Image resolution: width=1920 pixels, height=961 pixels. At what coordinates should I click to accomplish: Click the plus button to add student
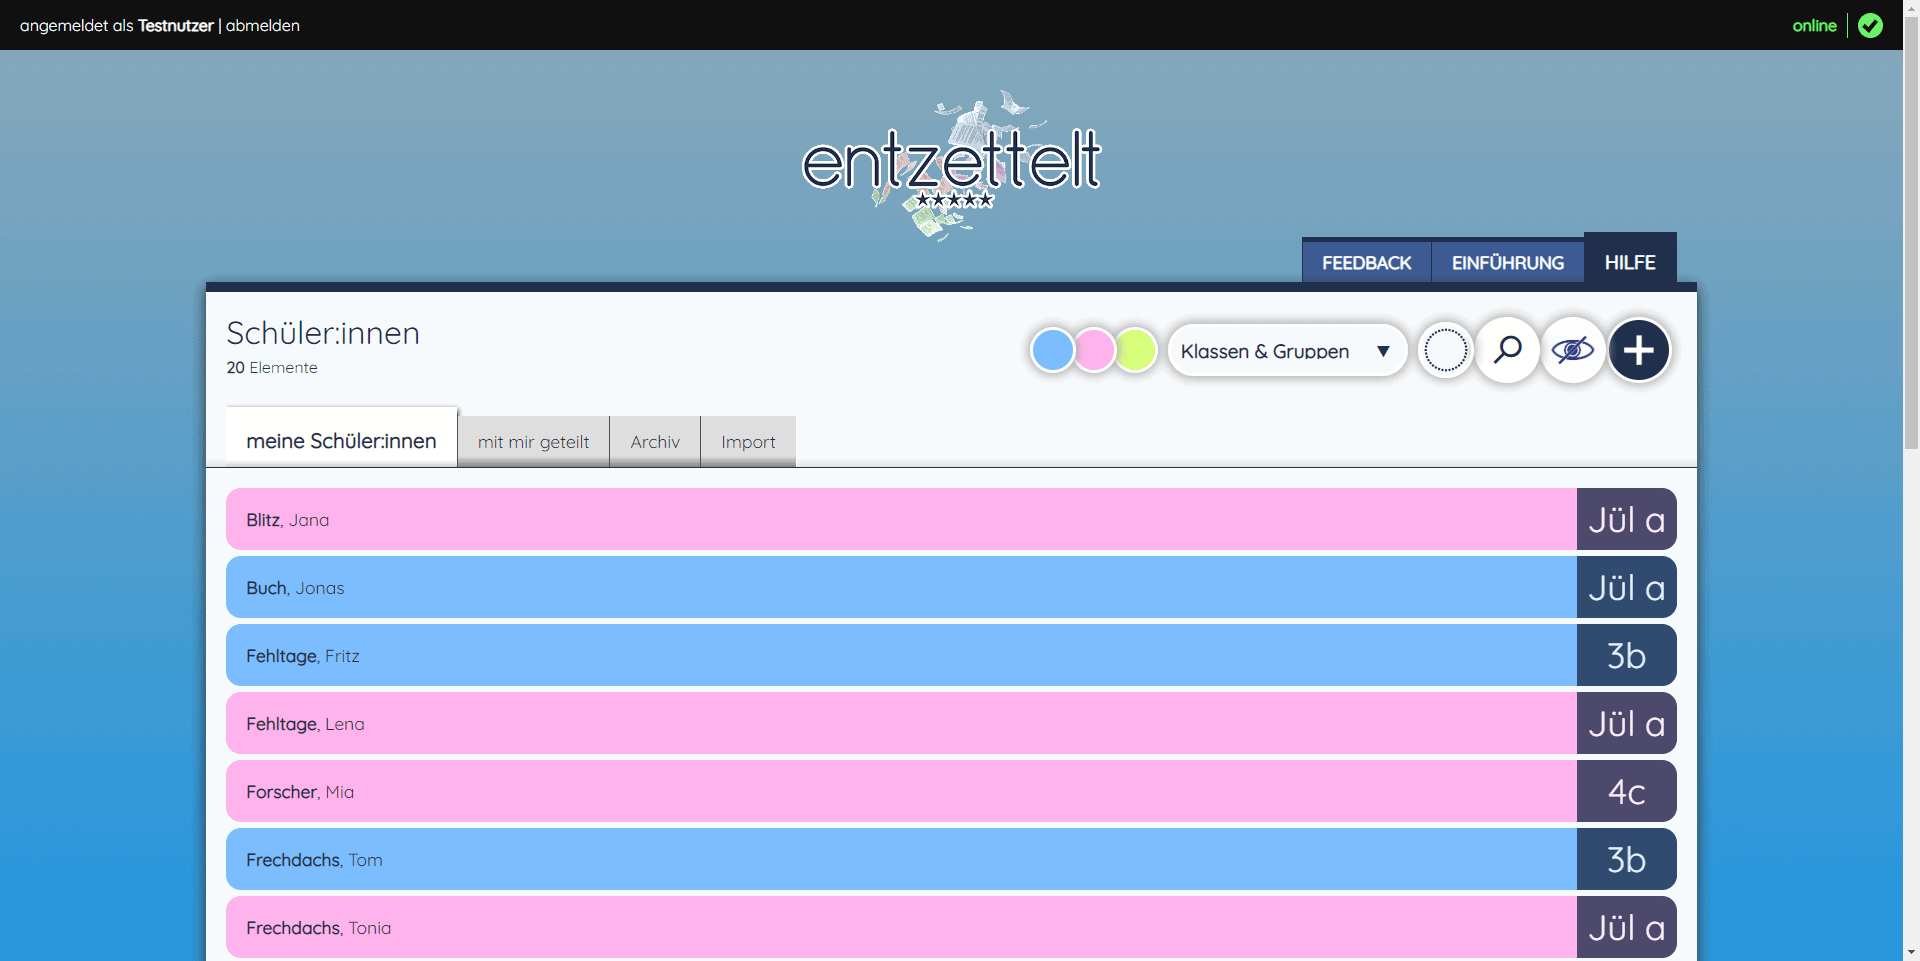click(1639, 350)
